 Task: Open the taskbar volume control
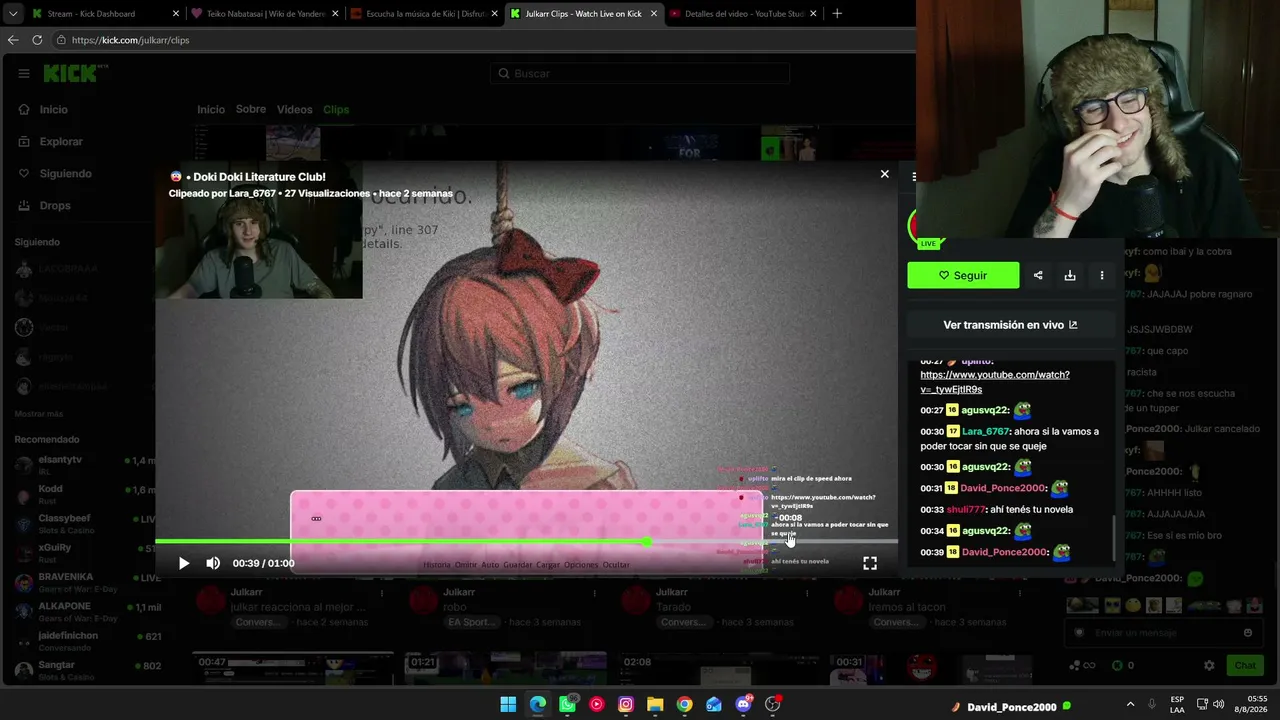pyautogui.click(x=1219, y=705)
